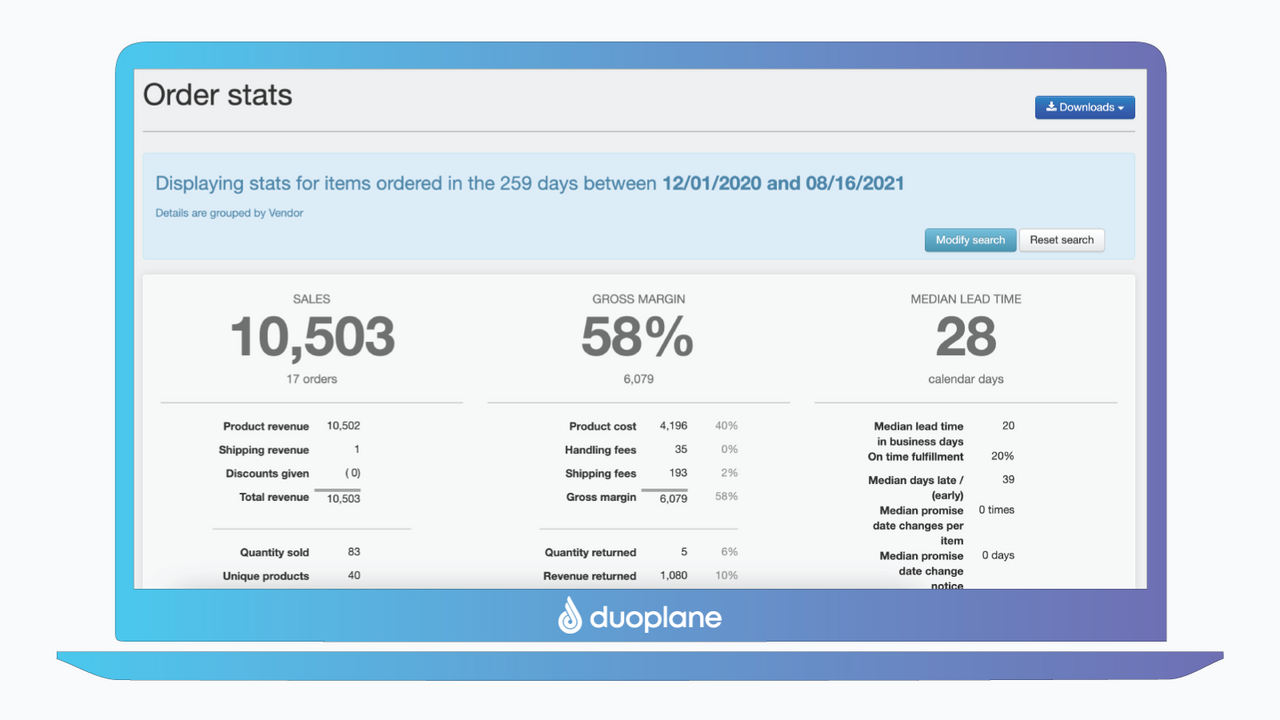Open the 17 orders detail
Viewport: 1280px width, 720px height.
[311, 379]
